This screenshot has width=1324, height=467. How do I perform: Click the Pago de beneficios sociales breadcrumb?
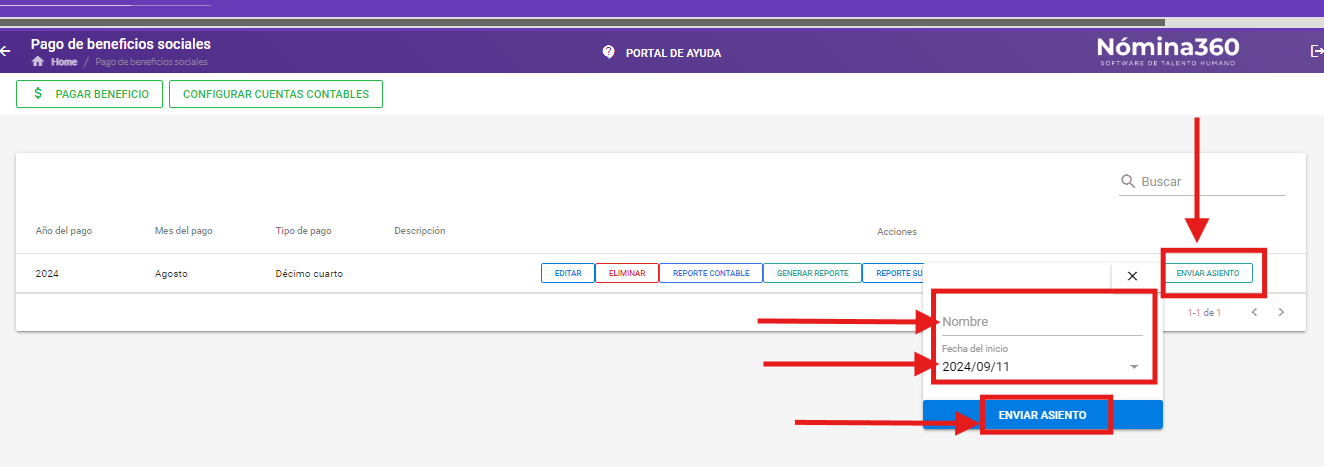(x=152, y=62)
